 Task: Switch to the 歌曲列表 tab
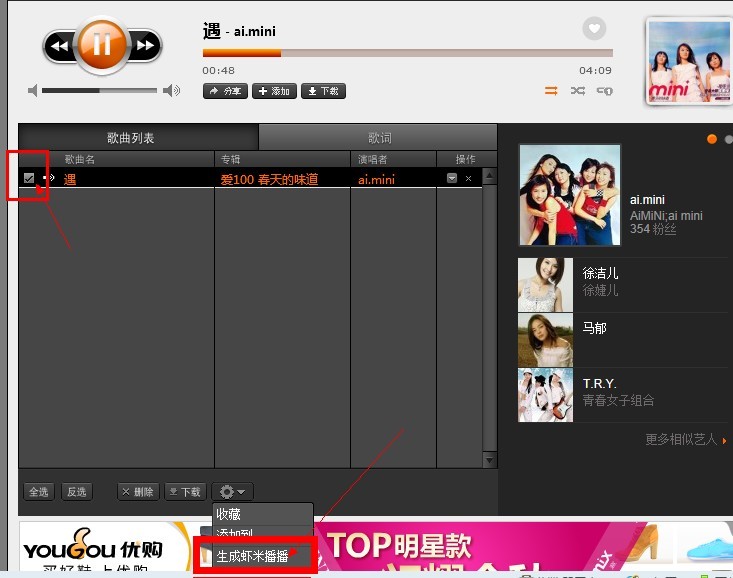click(138, 138)
